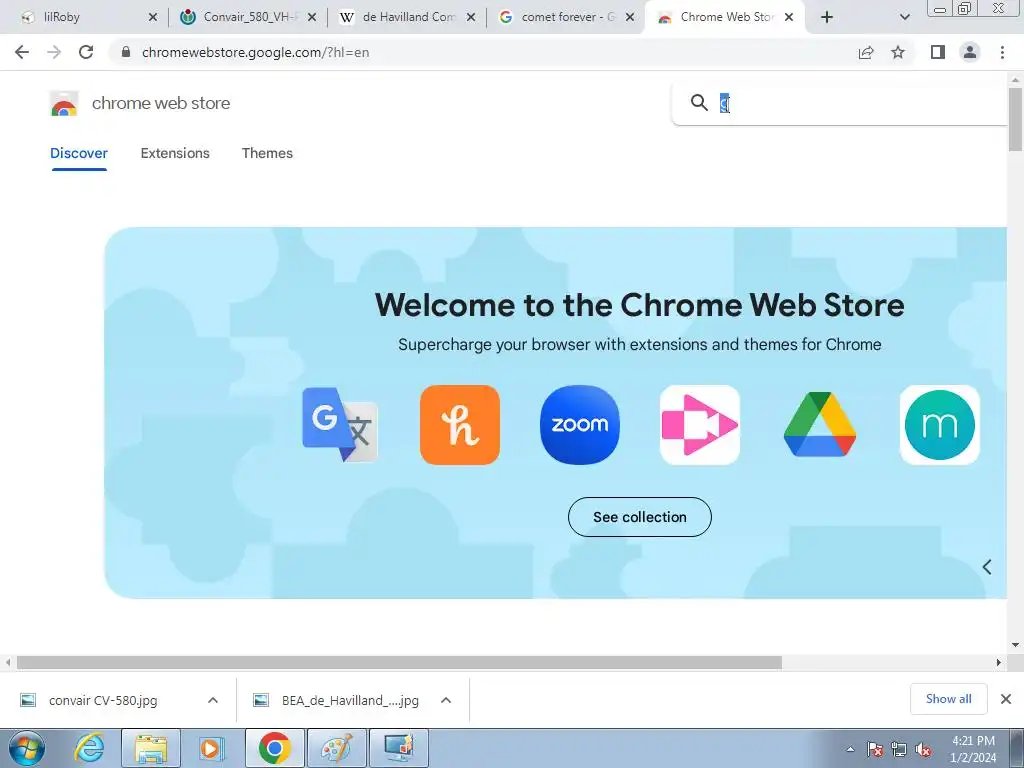The height and width of the screenshot is (768, 1024).
Task: Click the pink video recorder extension icon
Action: tap(699, 424)
